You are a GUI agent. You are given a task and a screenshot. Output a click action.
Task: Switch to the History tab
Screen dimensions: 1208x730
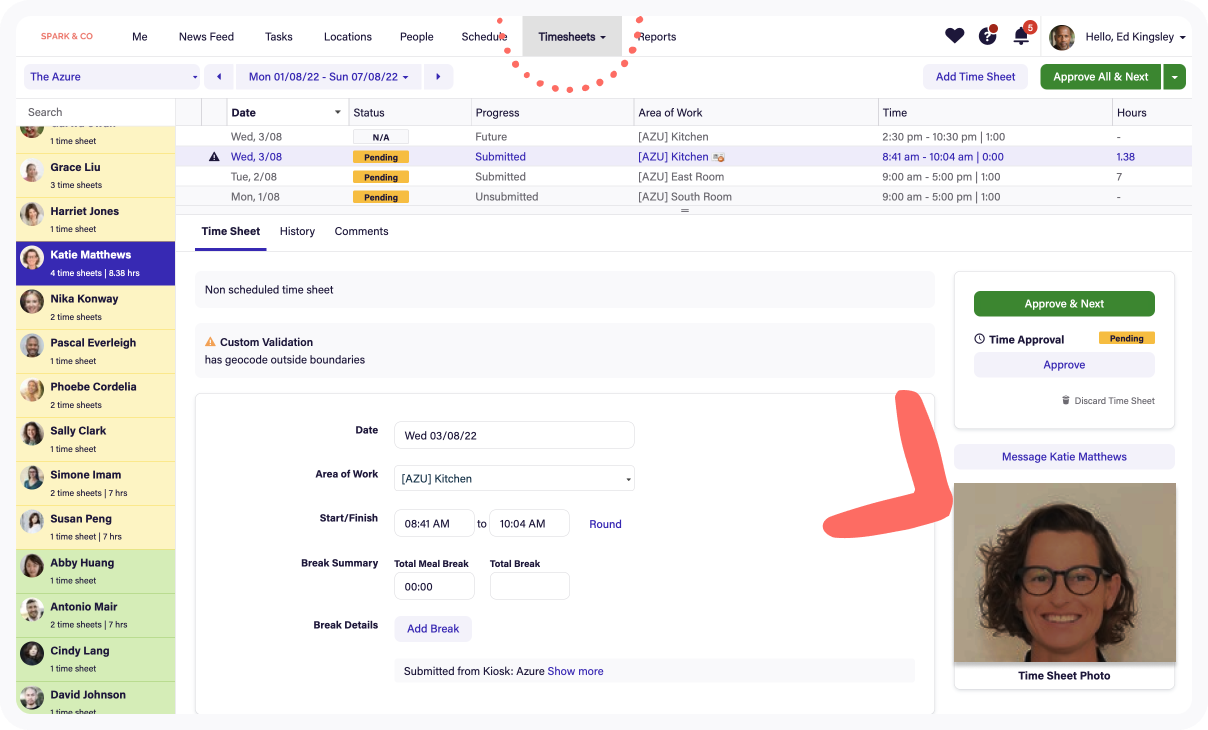(x=297, y=231)
